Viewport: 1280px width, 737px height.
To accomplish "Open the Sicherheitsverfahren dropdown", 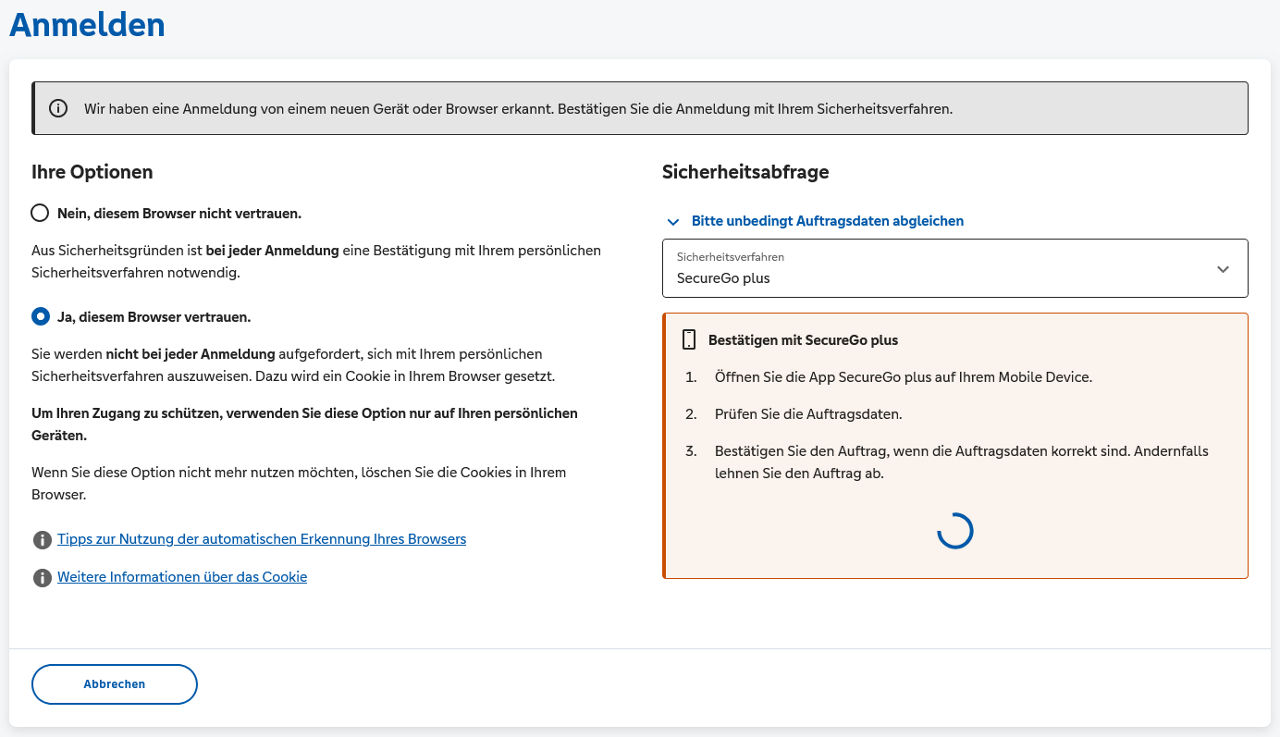I will coord(955,268).
